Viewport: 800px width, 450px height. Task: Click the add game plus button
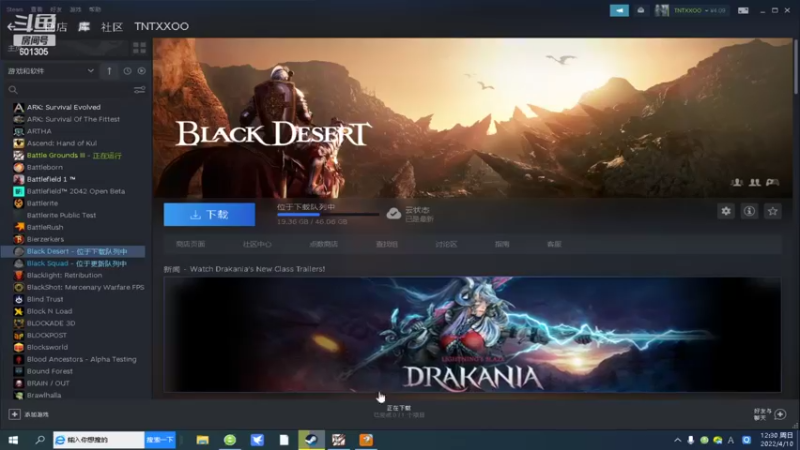(x=14, y=414)
